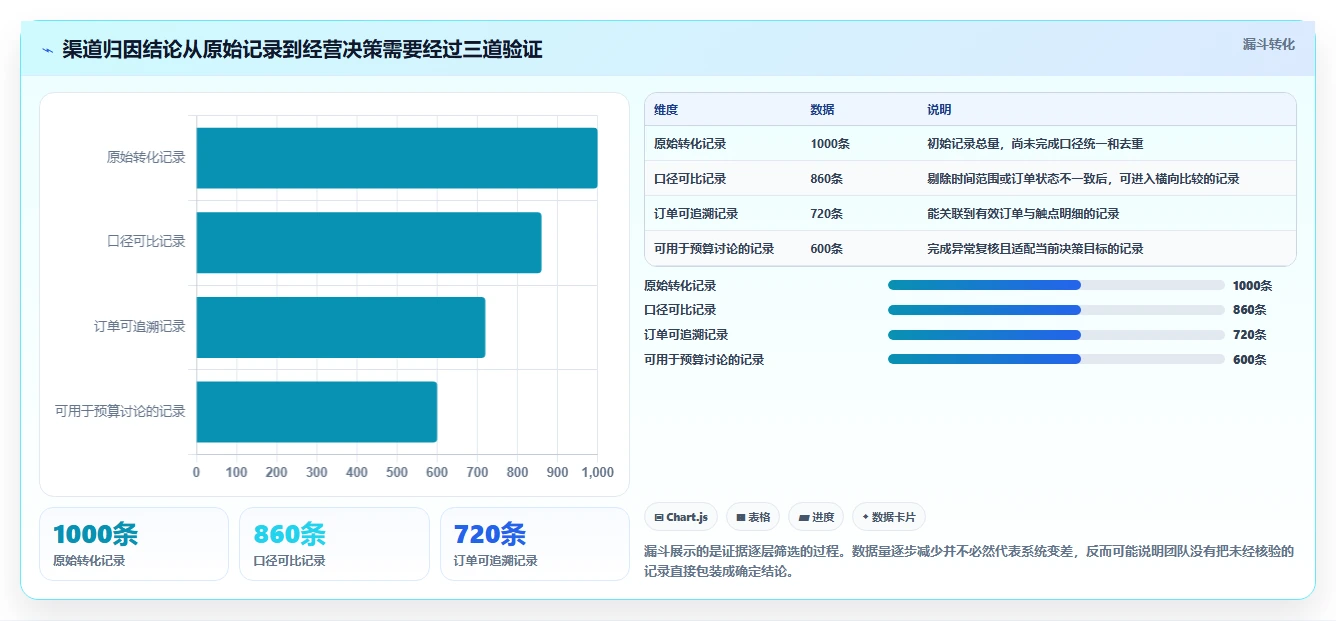Click the 漏斗转化 tag label

(x=1268, y=44)
